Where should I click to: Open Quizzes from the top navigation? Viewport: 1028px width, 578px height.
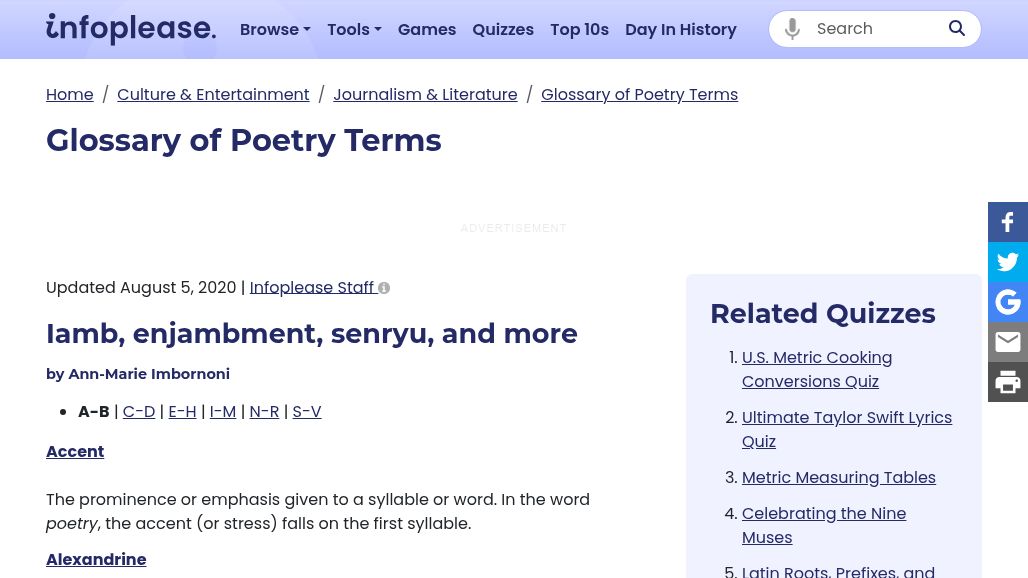(503, 29)
